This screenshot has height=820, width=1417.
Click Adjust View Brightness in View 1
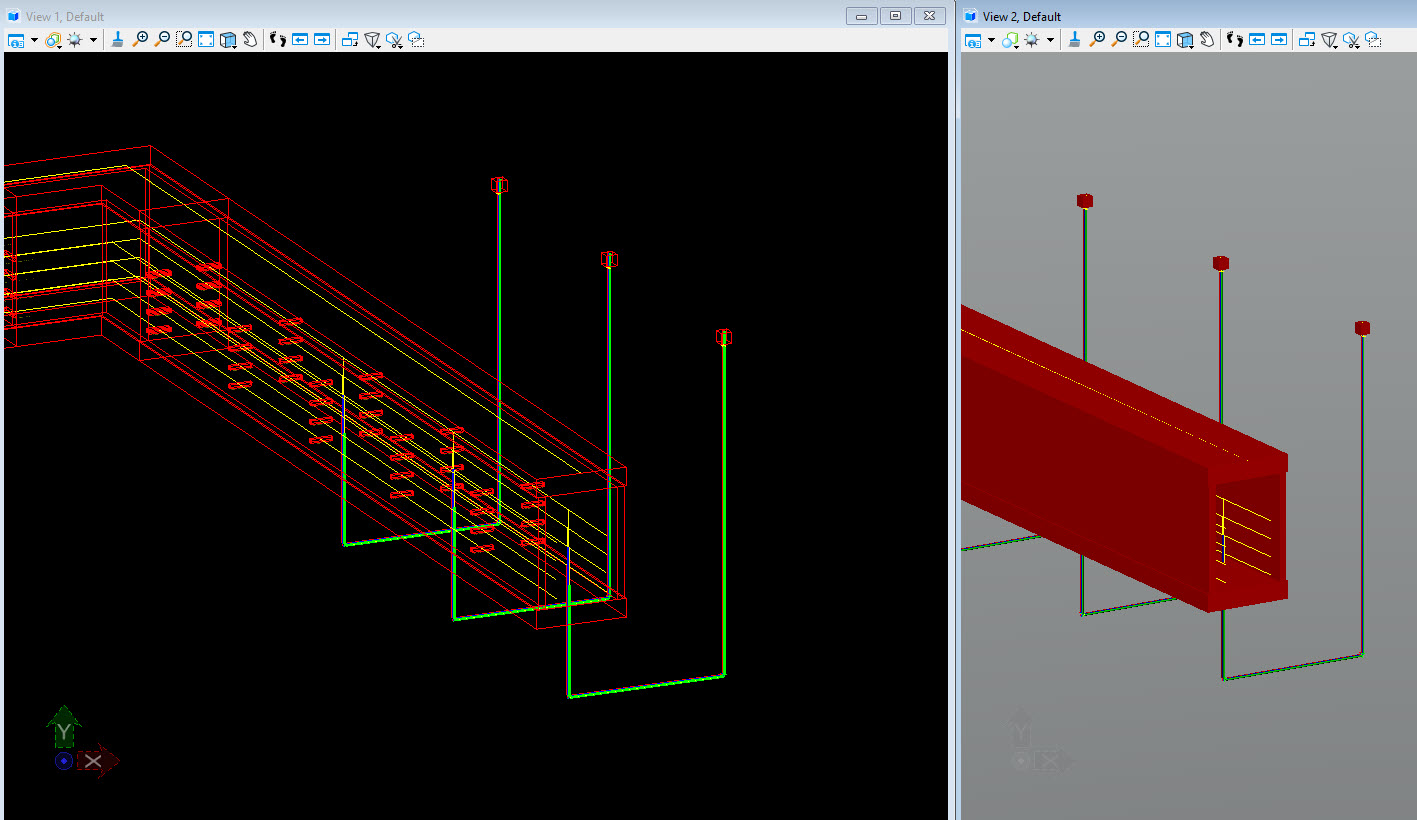[x=75, y=40]
